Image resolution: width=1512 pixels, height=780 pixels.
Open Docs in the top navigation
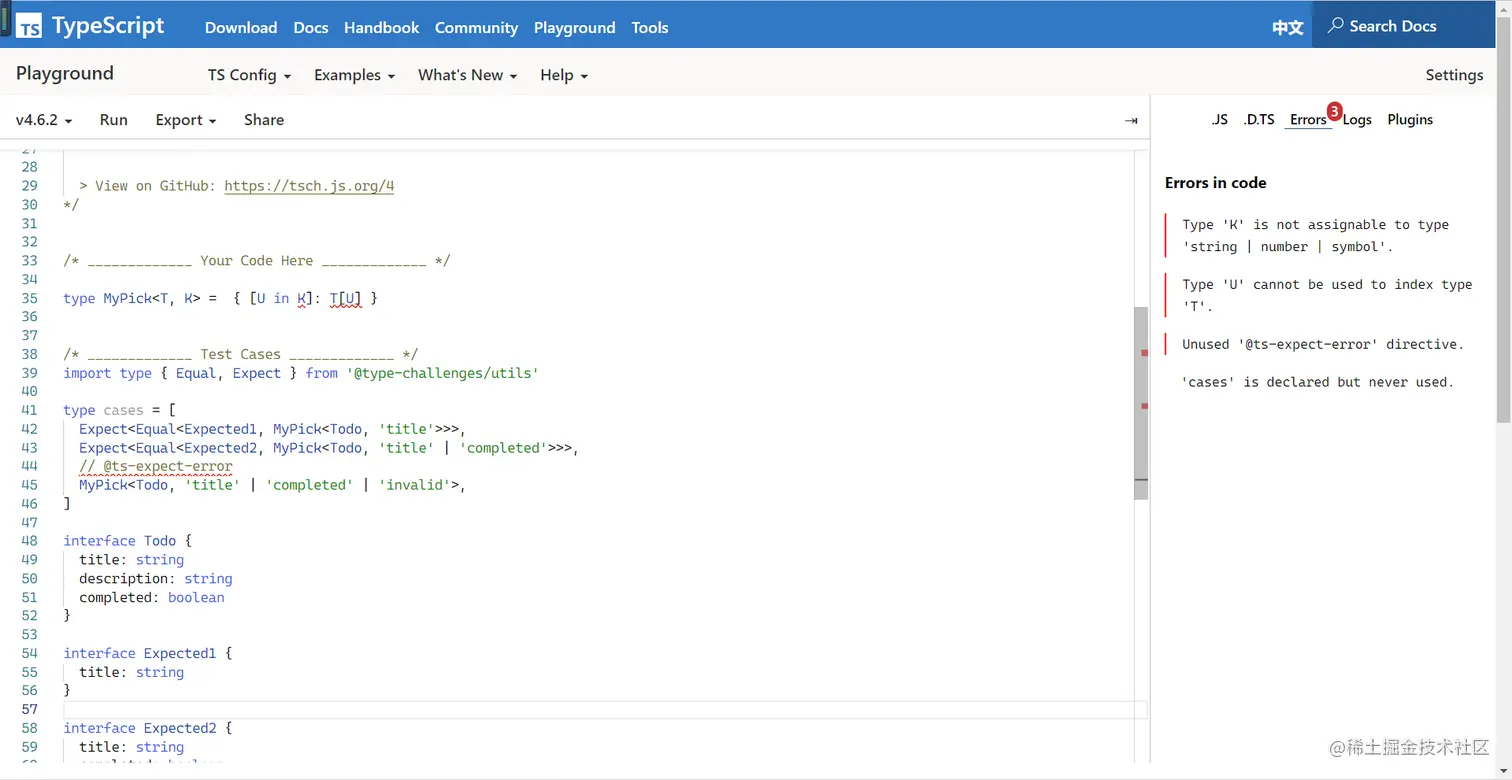(x=311, y=27)
